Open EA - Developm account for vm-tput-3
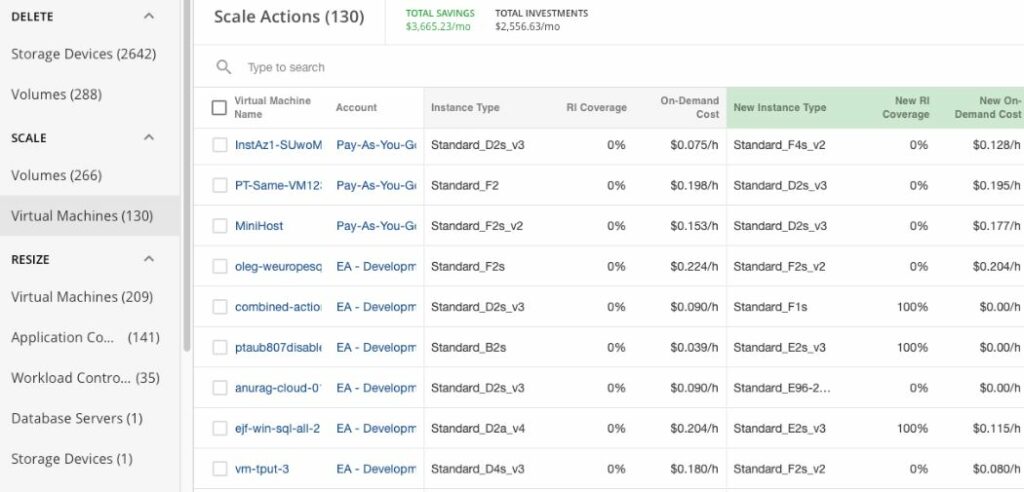Image resolution: width=1024 pixels, height=492 pixels. pyautogui.click(x=376, y=469)
